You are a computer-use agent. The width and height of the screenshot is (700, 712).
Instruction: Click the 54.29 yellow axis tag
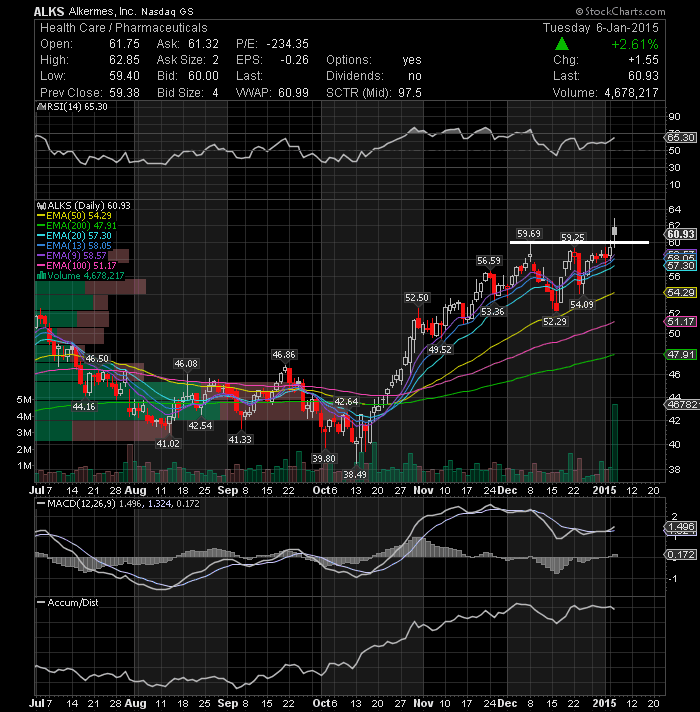680,292
